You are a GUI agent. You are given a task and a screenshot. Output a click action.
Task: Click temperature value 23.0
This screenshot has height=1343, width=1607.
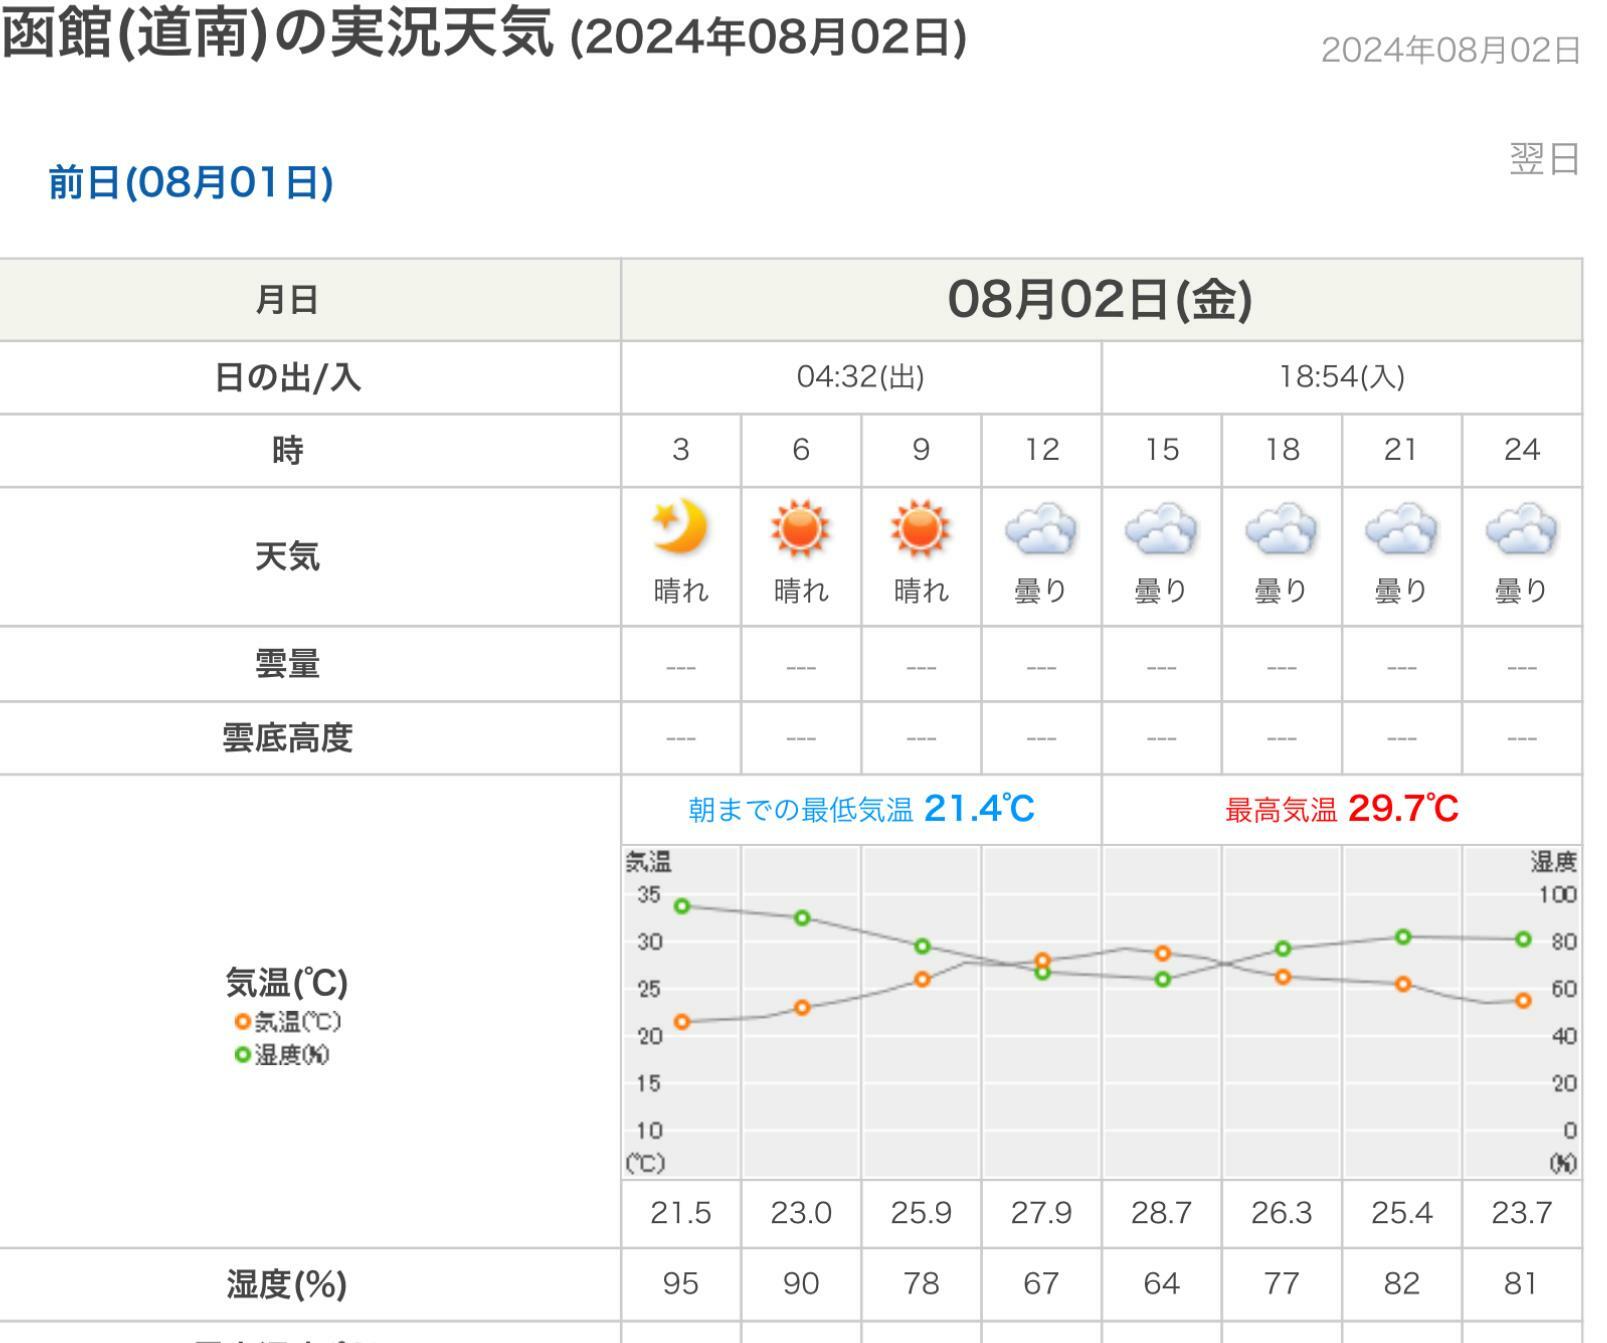pyautogui.click(x=800, y=1213)
